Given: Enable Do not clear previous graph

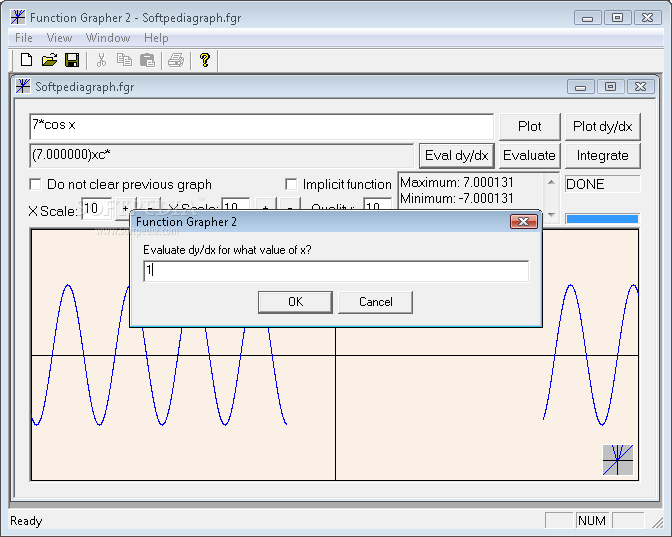Looking at the screenshot, I should (35, 184).
